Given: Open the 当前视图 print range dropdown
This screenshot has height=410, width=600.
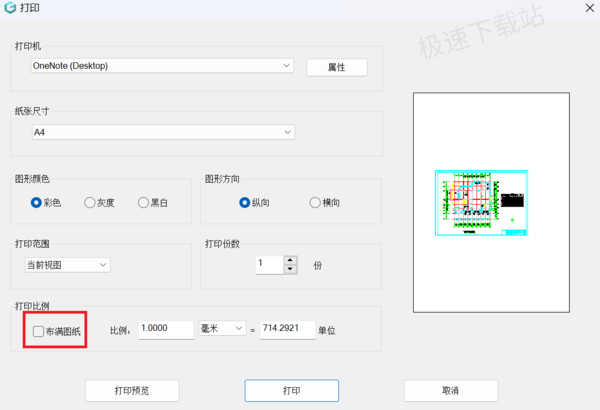Looking at the screenshot, I should 68,265.
